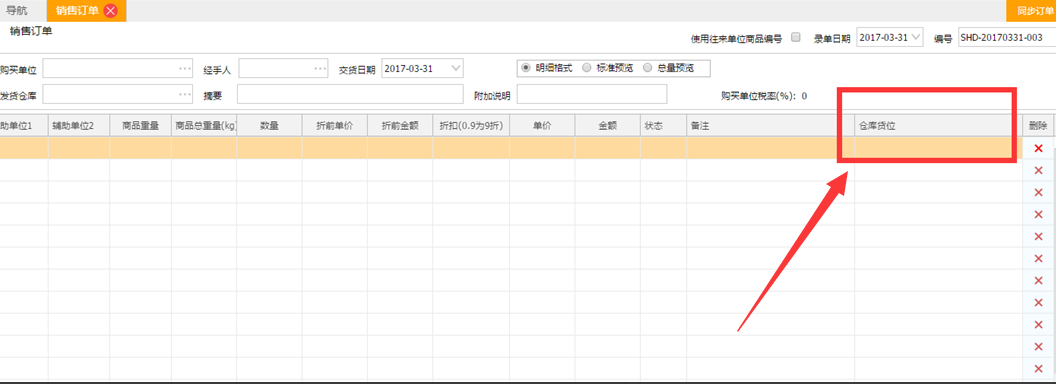Click the red X delete icon in third row
The image size is (1056, 384).
[x=1038, y=193]
